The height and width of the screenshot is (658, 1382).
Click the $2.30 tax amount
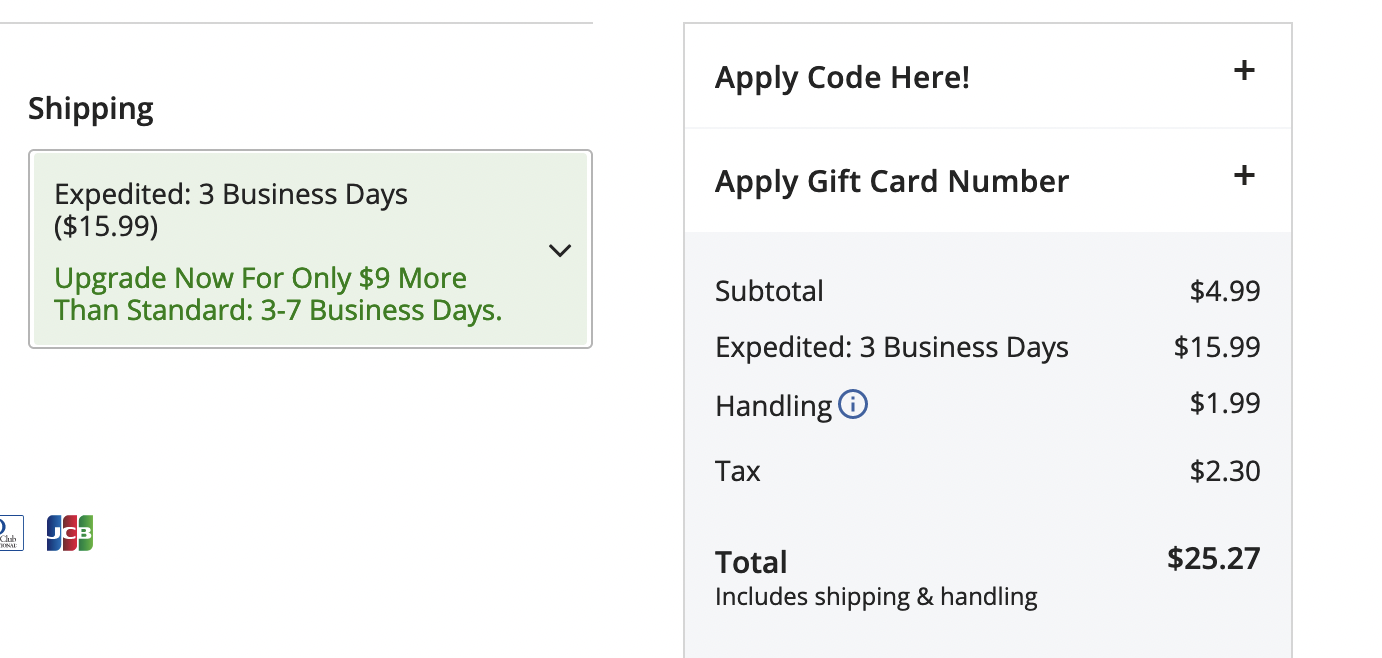click(x=1224, y=470)
